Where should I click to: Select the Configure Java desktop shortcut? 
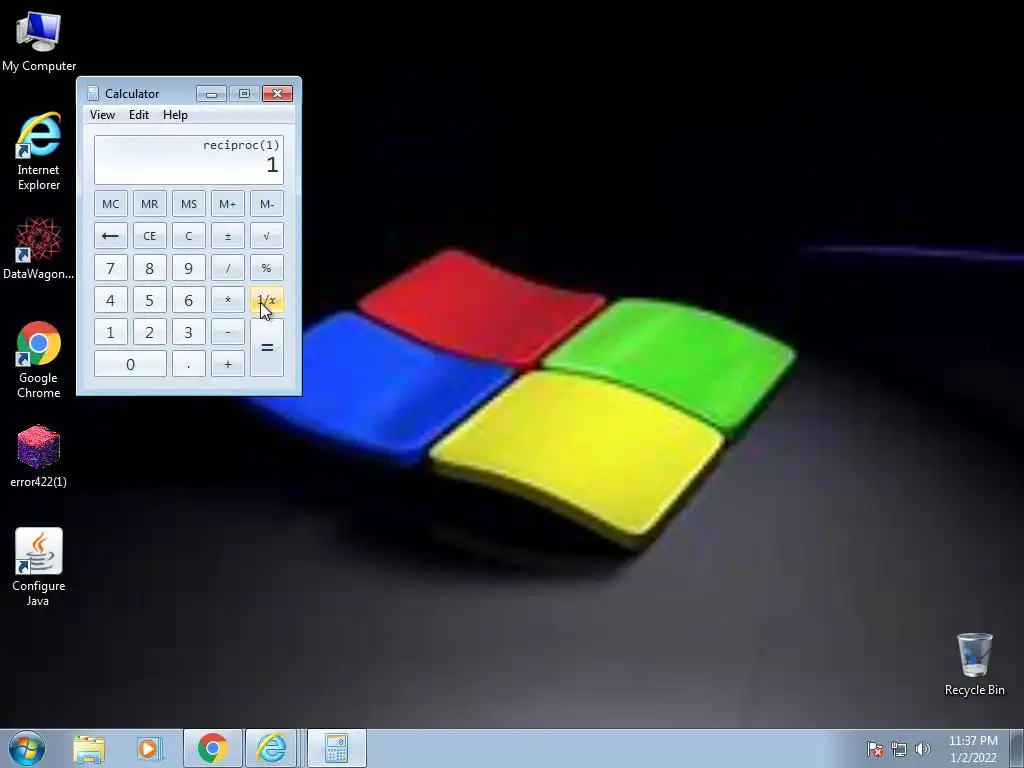39,568
